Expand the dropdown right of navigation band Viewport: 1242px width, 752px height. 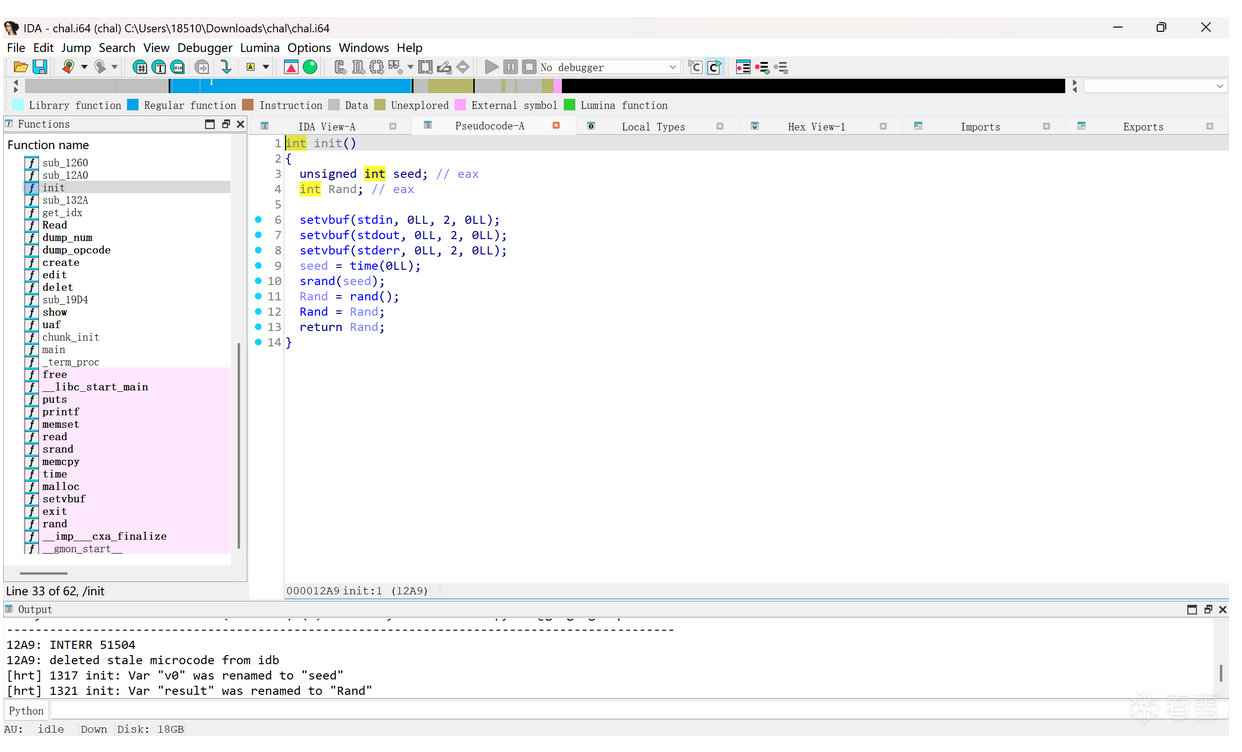pyautogui.click(x=1219, y=87)
